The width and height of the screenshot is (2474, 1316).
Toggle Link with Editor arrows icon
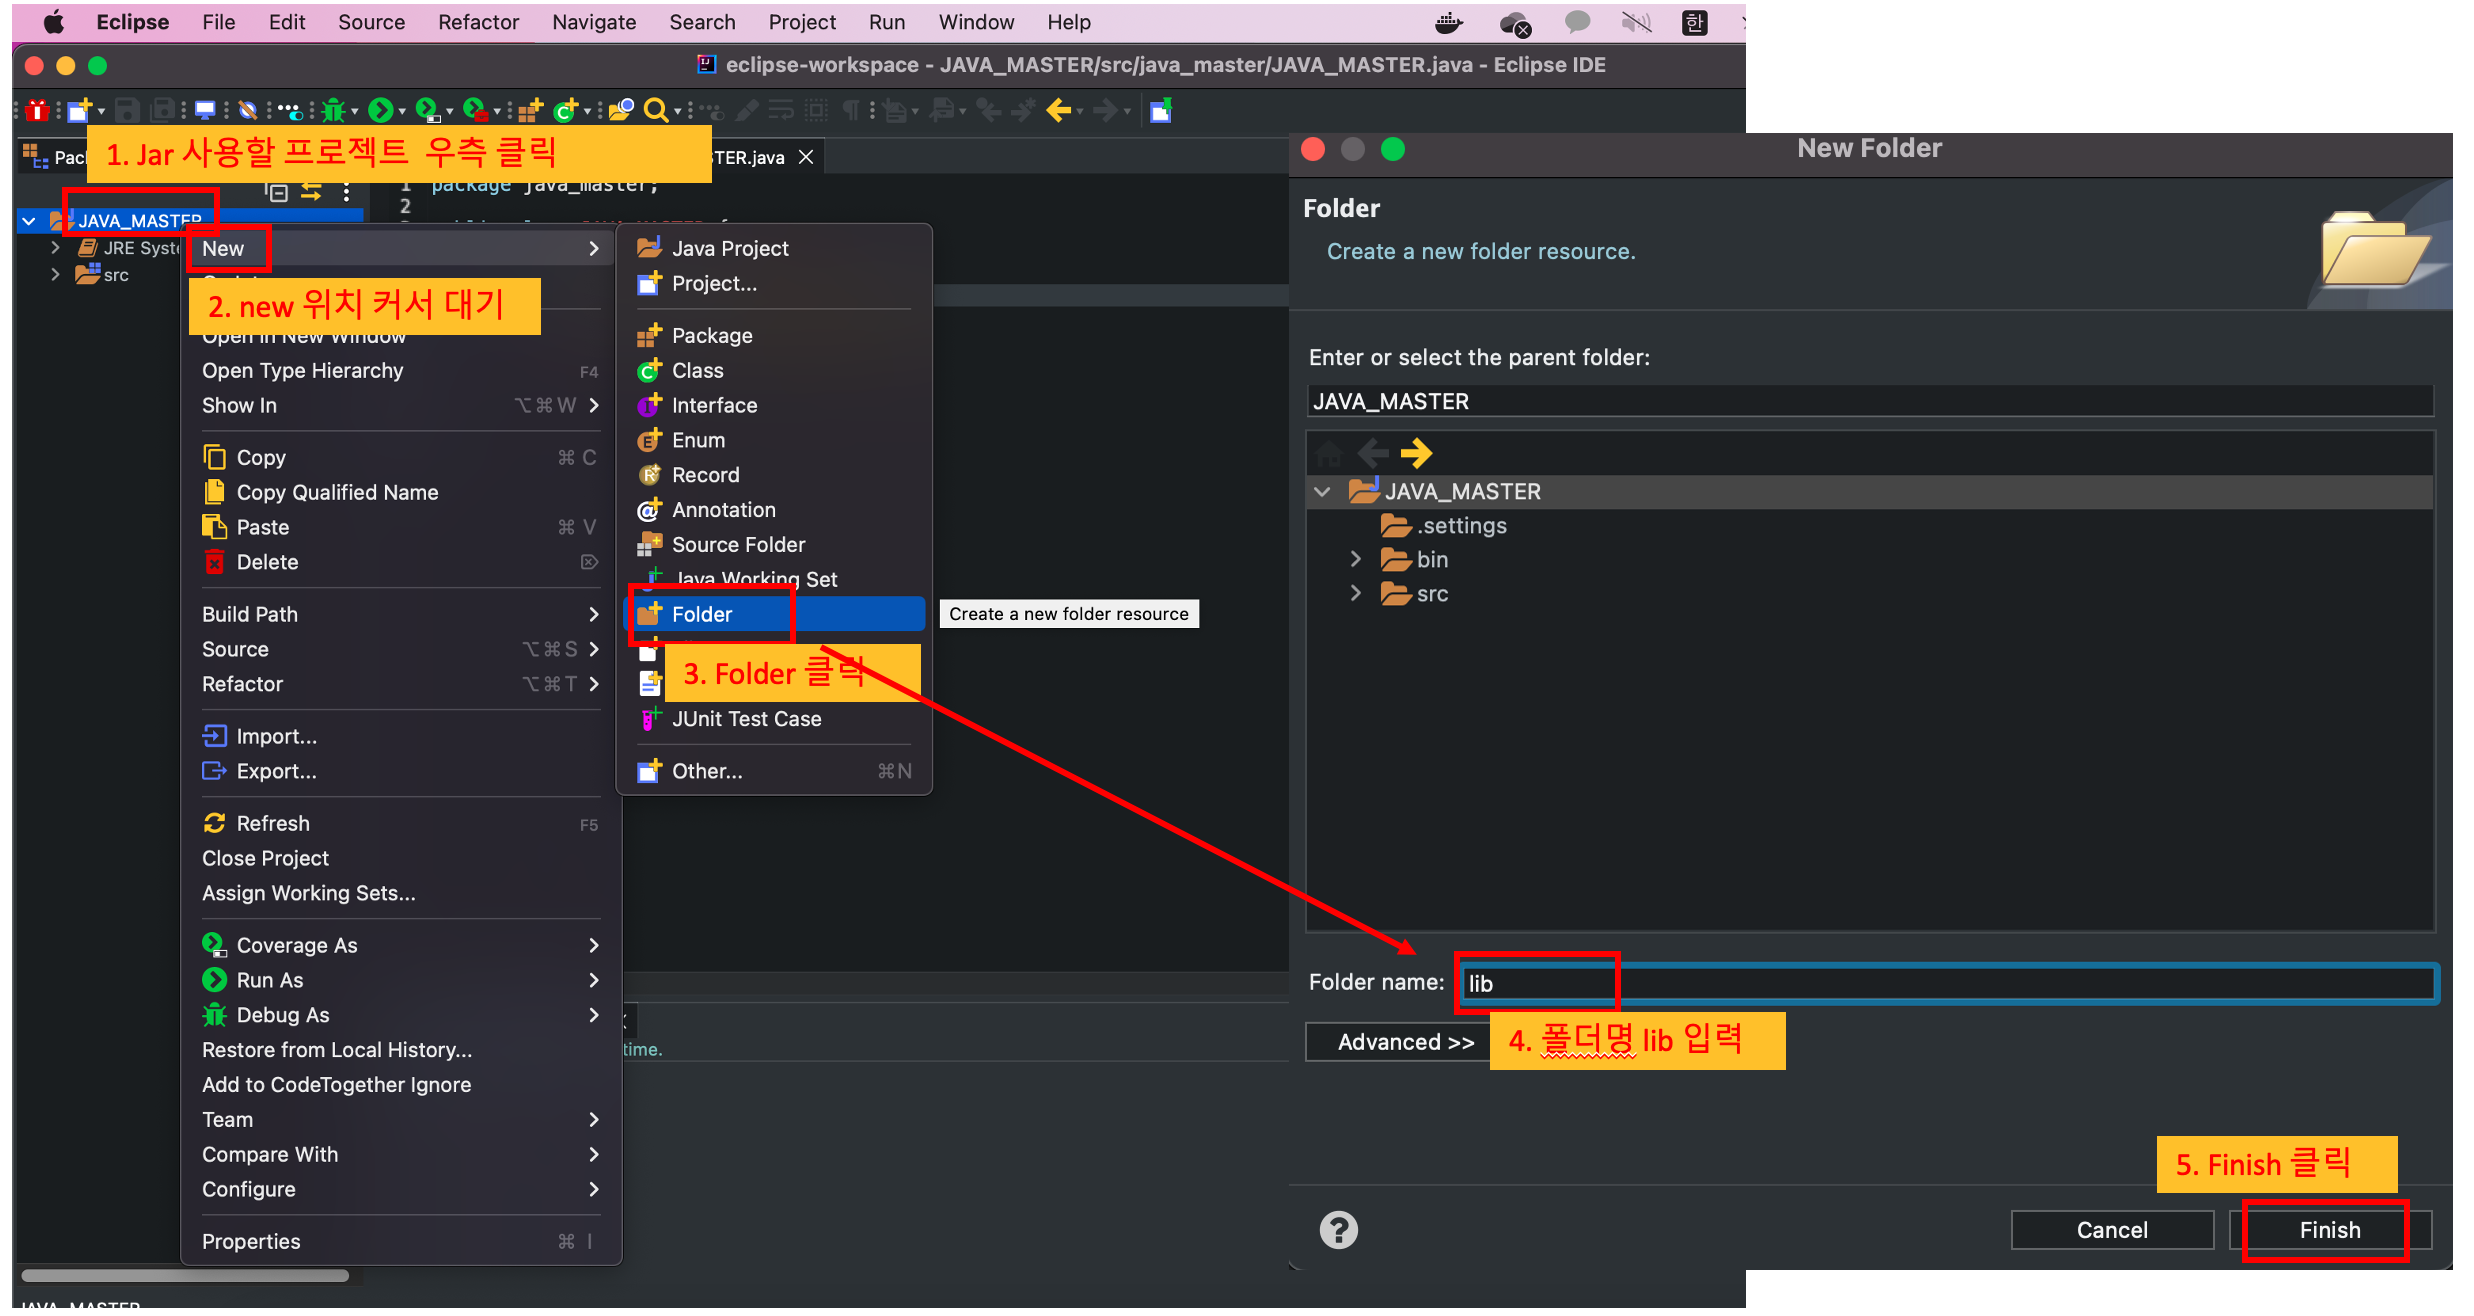click(312, 192)
